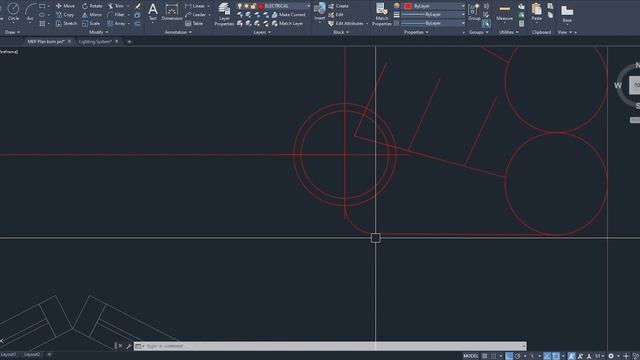Screen dimensions: 640x360
Task: Toggle ELECTRICAL layer lightbulb on/off
Action: [240, 6]
